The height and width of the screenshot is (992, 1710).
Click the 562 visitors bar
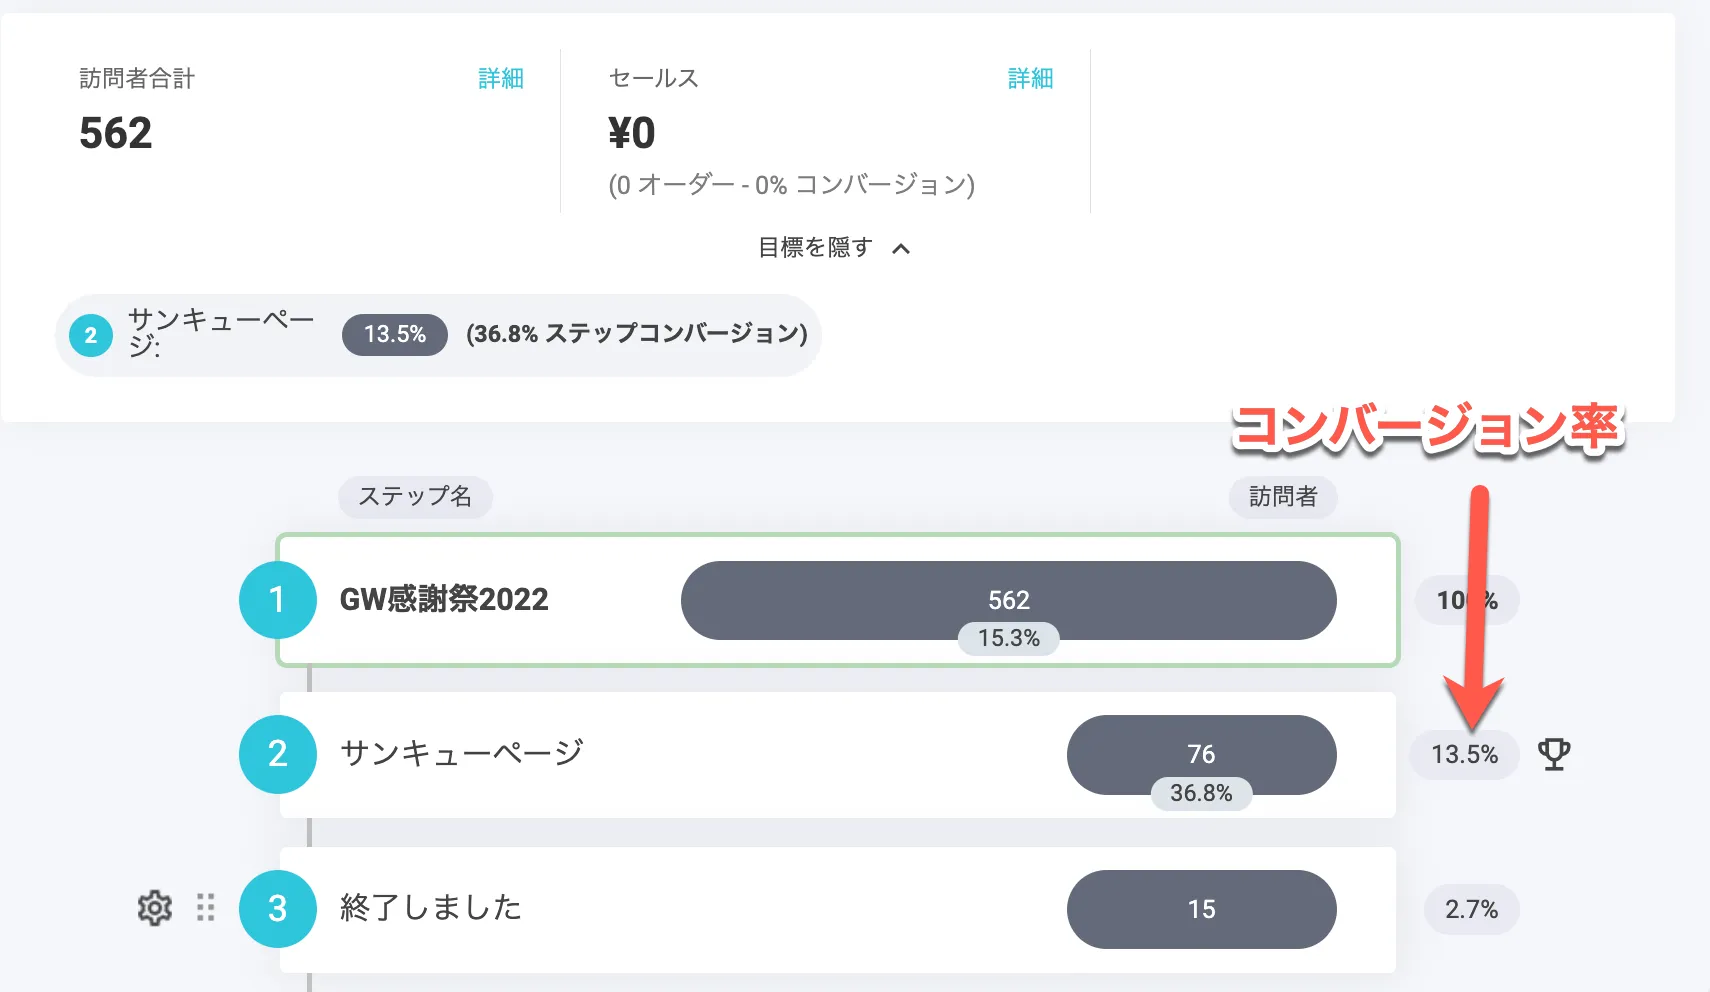pos(1008,598)
